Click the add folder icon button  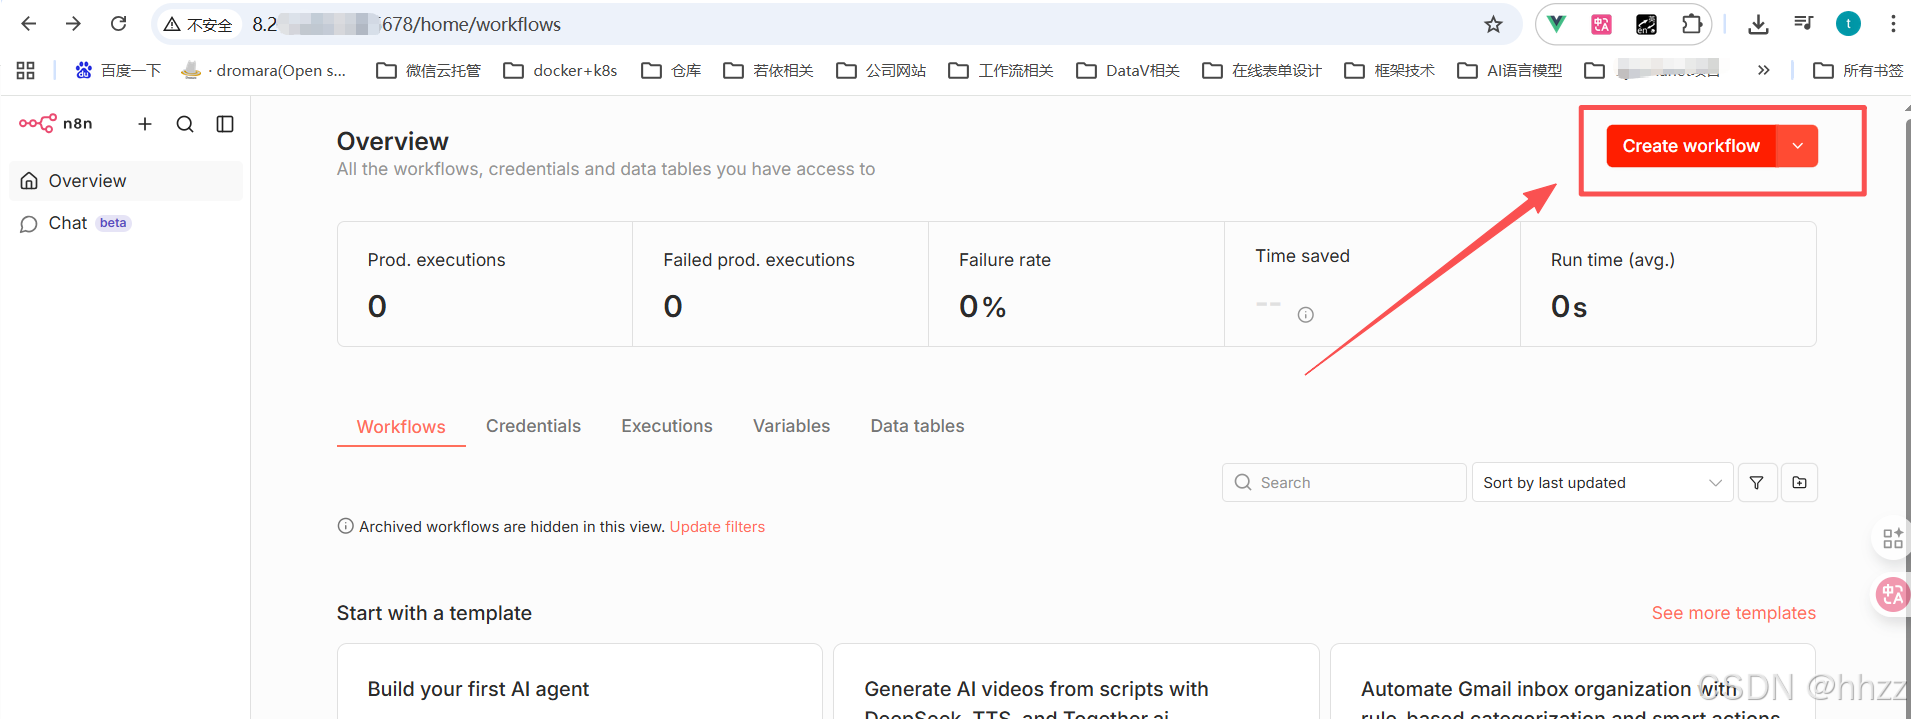click(x=1799, y=483)
